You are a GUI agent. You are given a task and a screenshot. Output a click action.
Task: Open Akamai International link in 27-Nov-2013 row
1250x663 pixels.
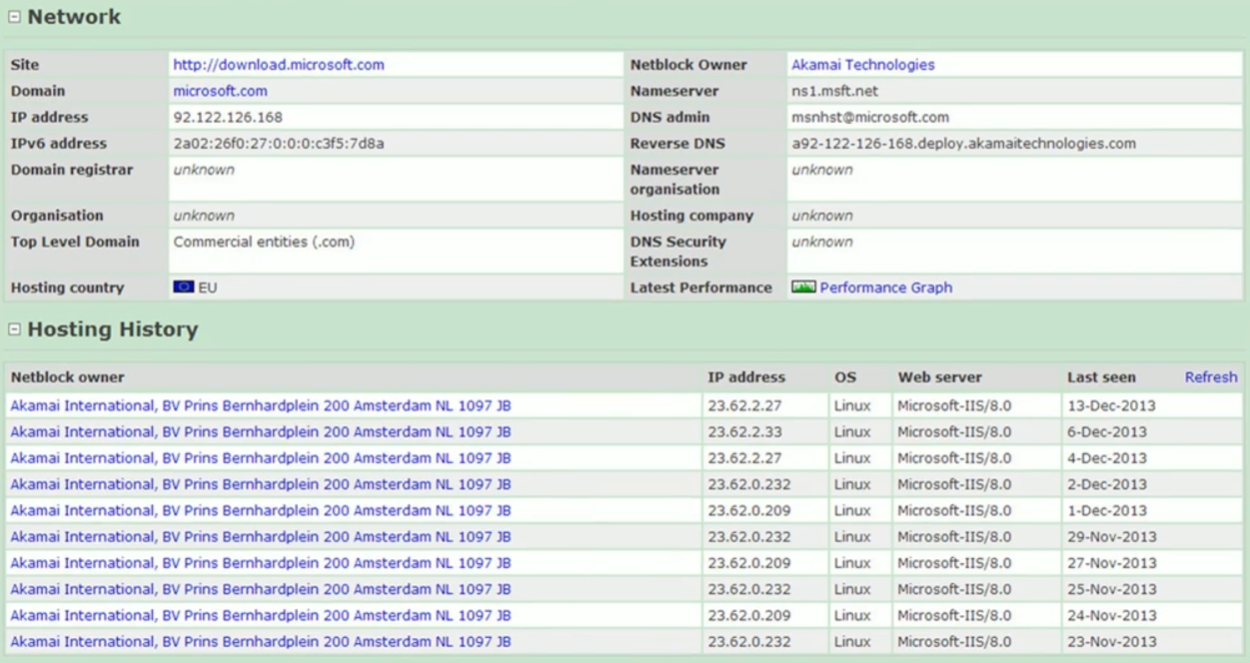(x=261, y=563)
